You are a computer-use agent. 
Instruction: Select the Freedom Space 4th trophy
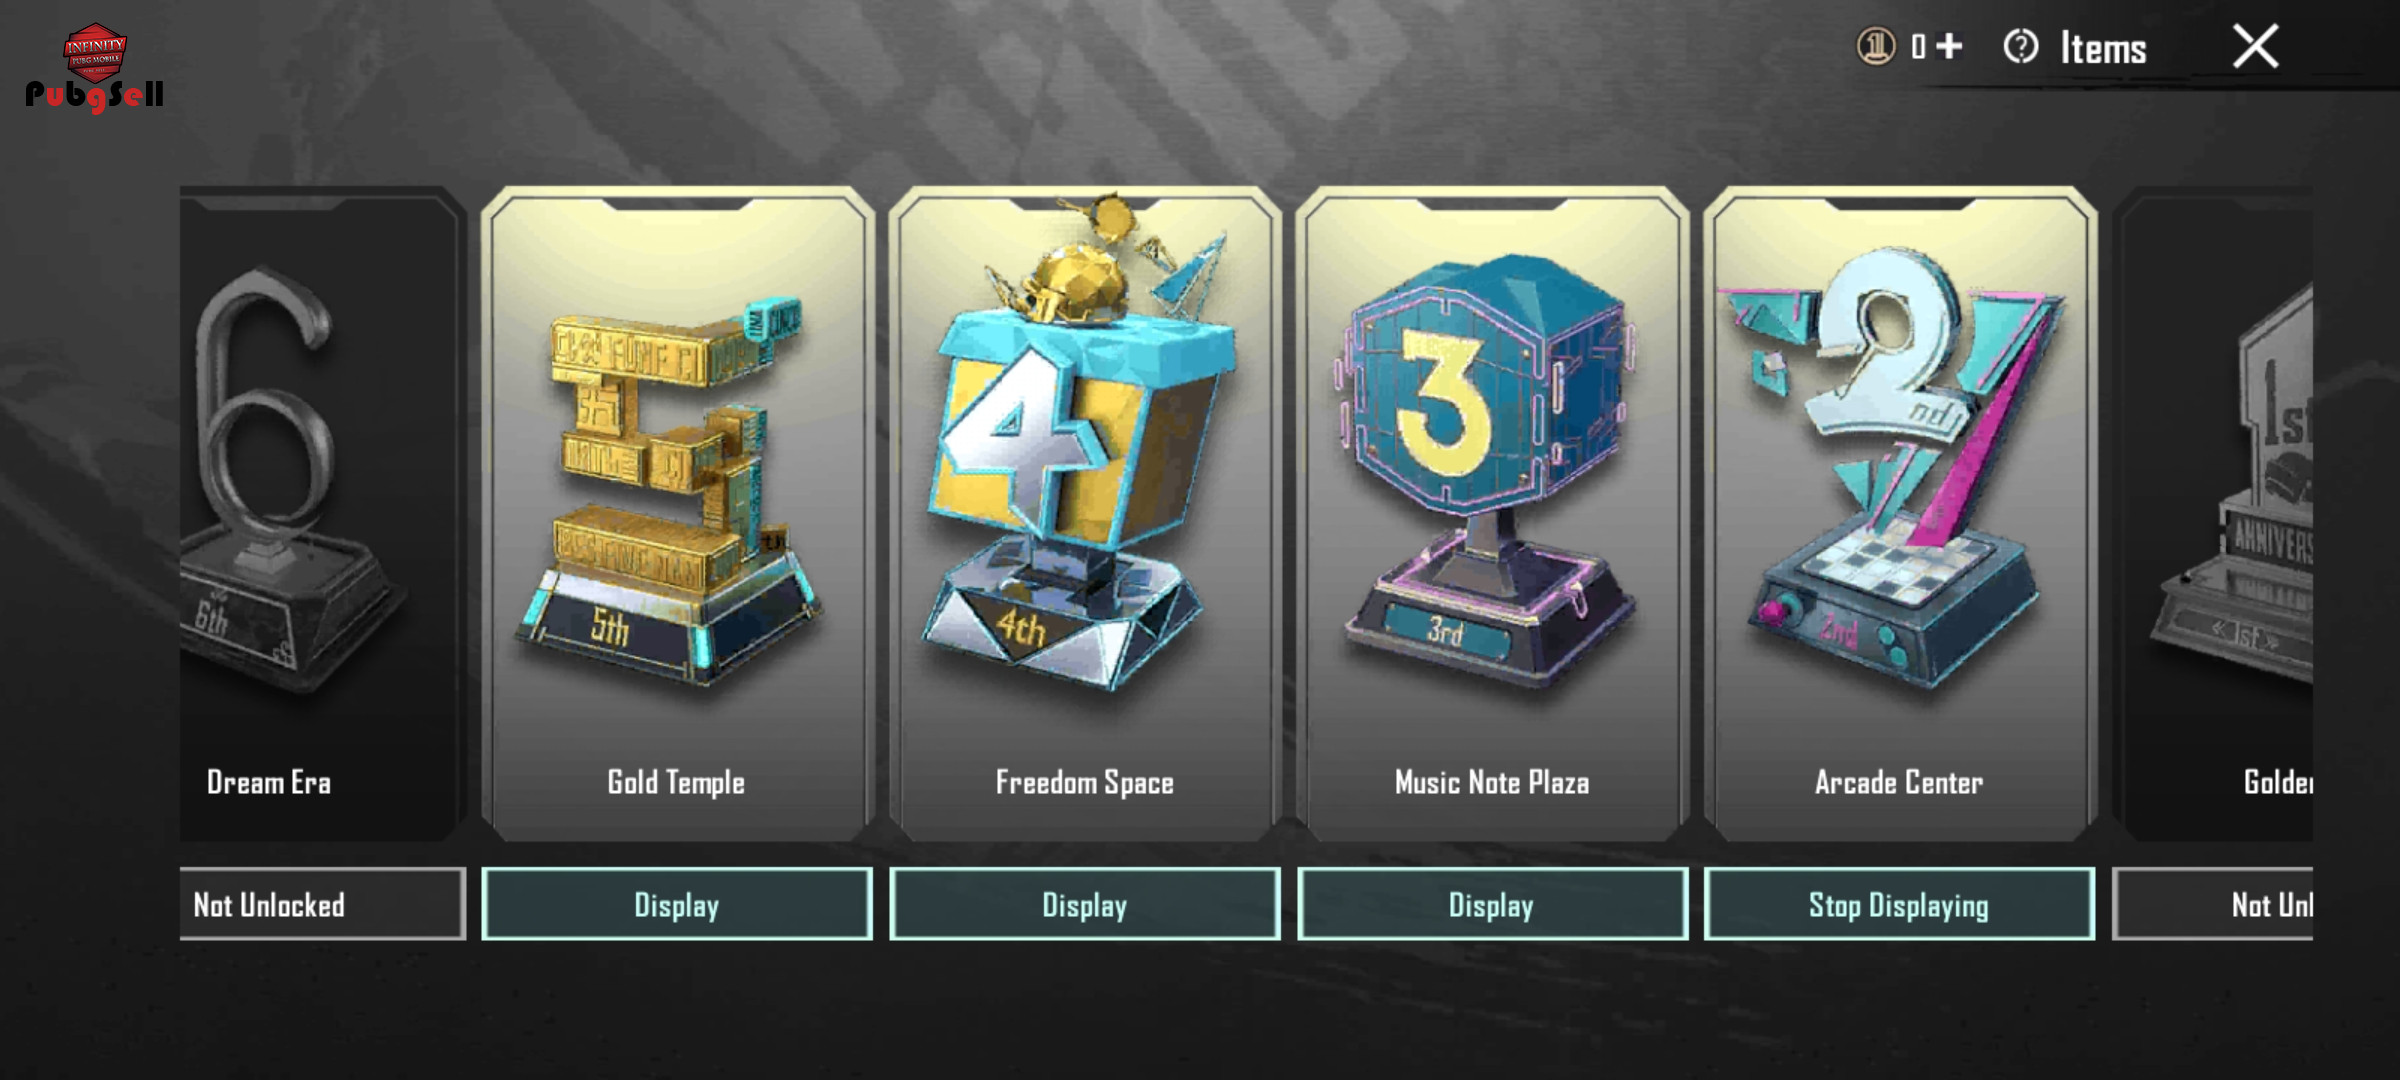pos(1085,514)
